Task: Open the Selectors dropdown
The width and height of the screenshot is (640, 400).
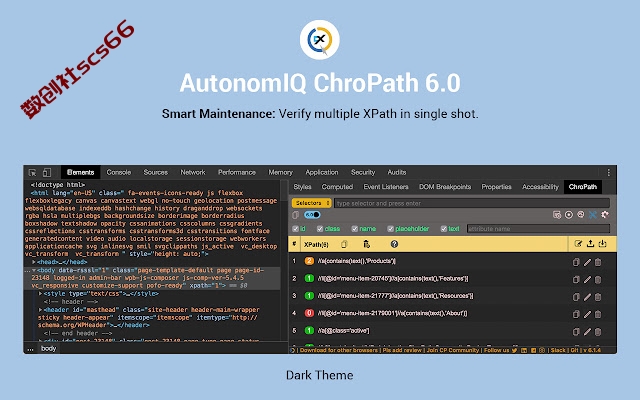Action: coord(311,203)
